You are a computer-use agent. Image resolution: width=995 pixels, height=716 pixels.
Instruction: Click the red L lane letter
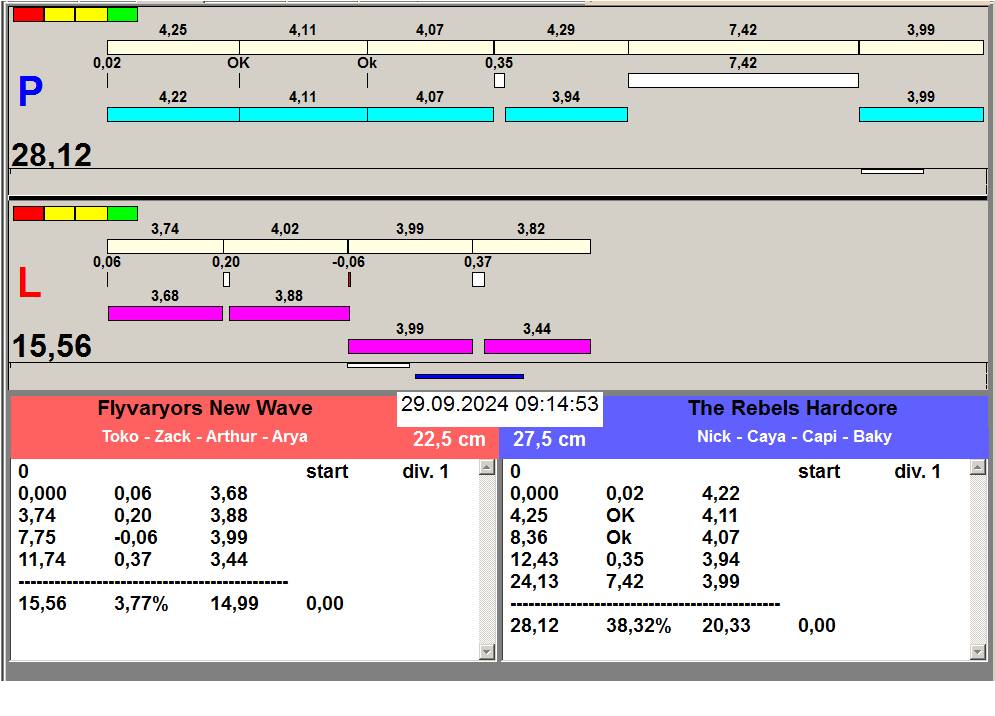point(30,285)
